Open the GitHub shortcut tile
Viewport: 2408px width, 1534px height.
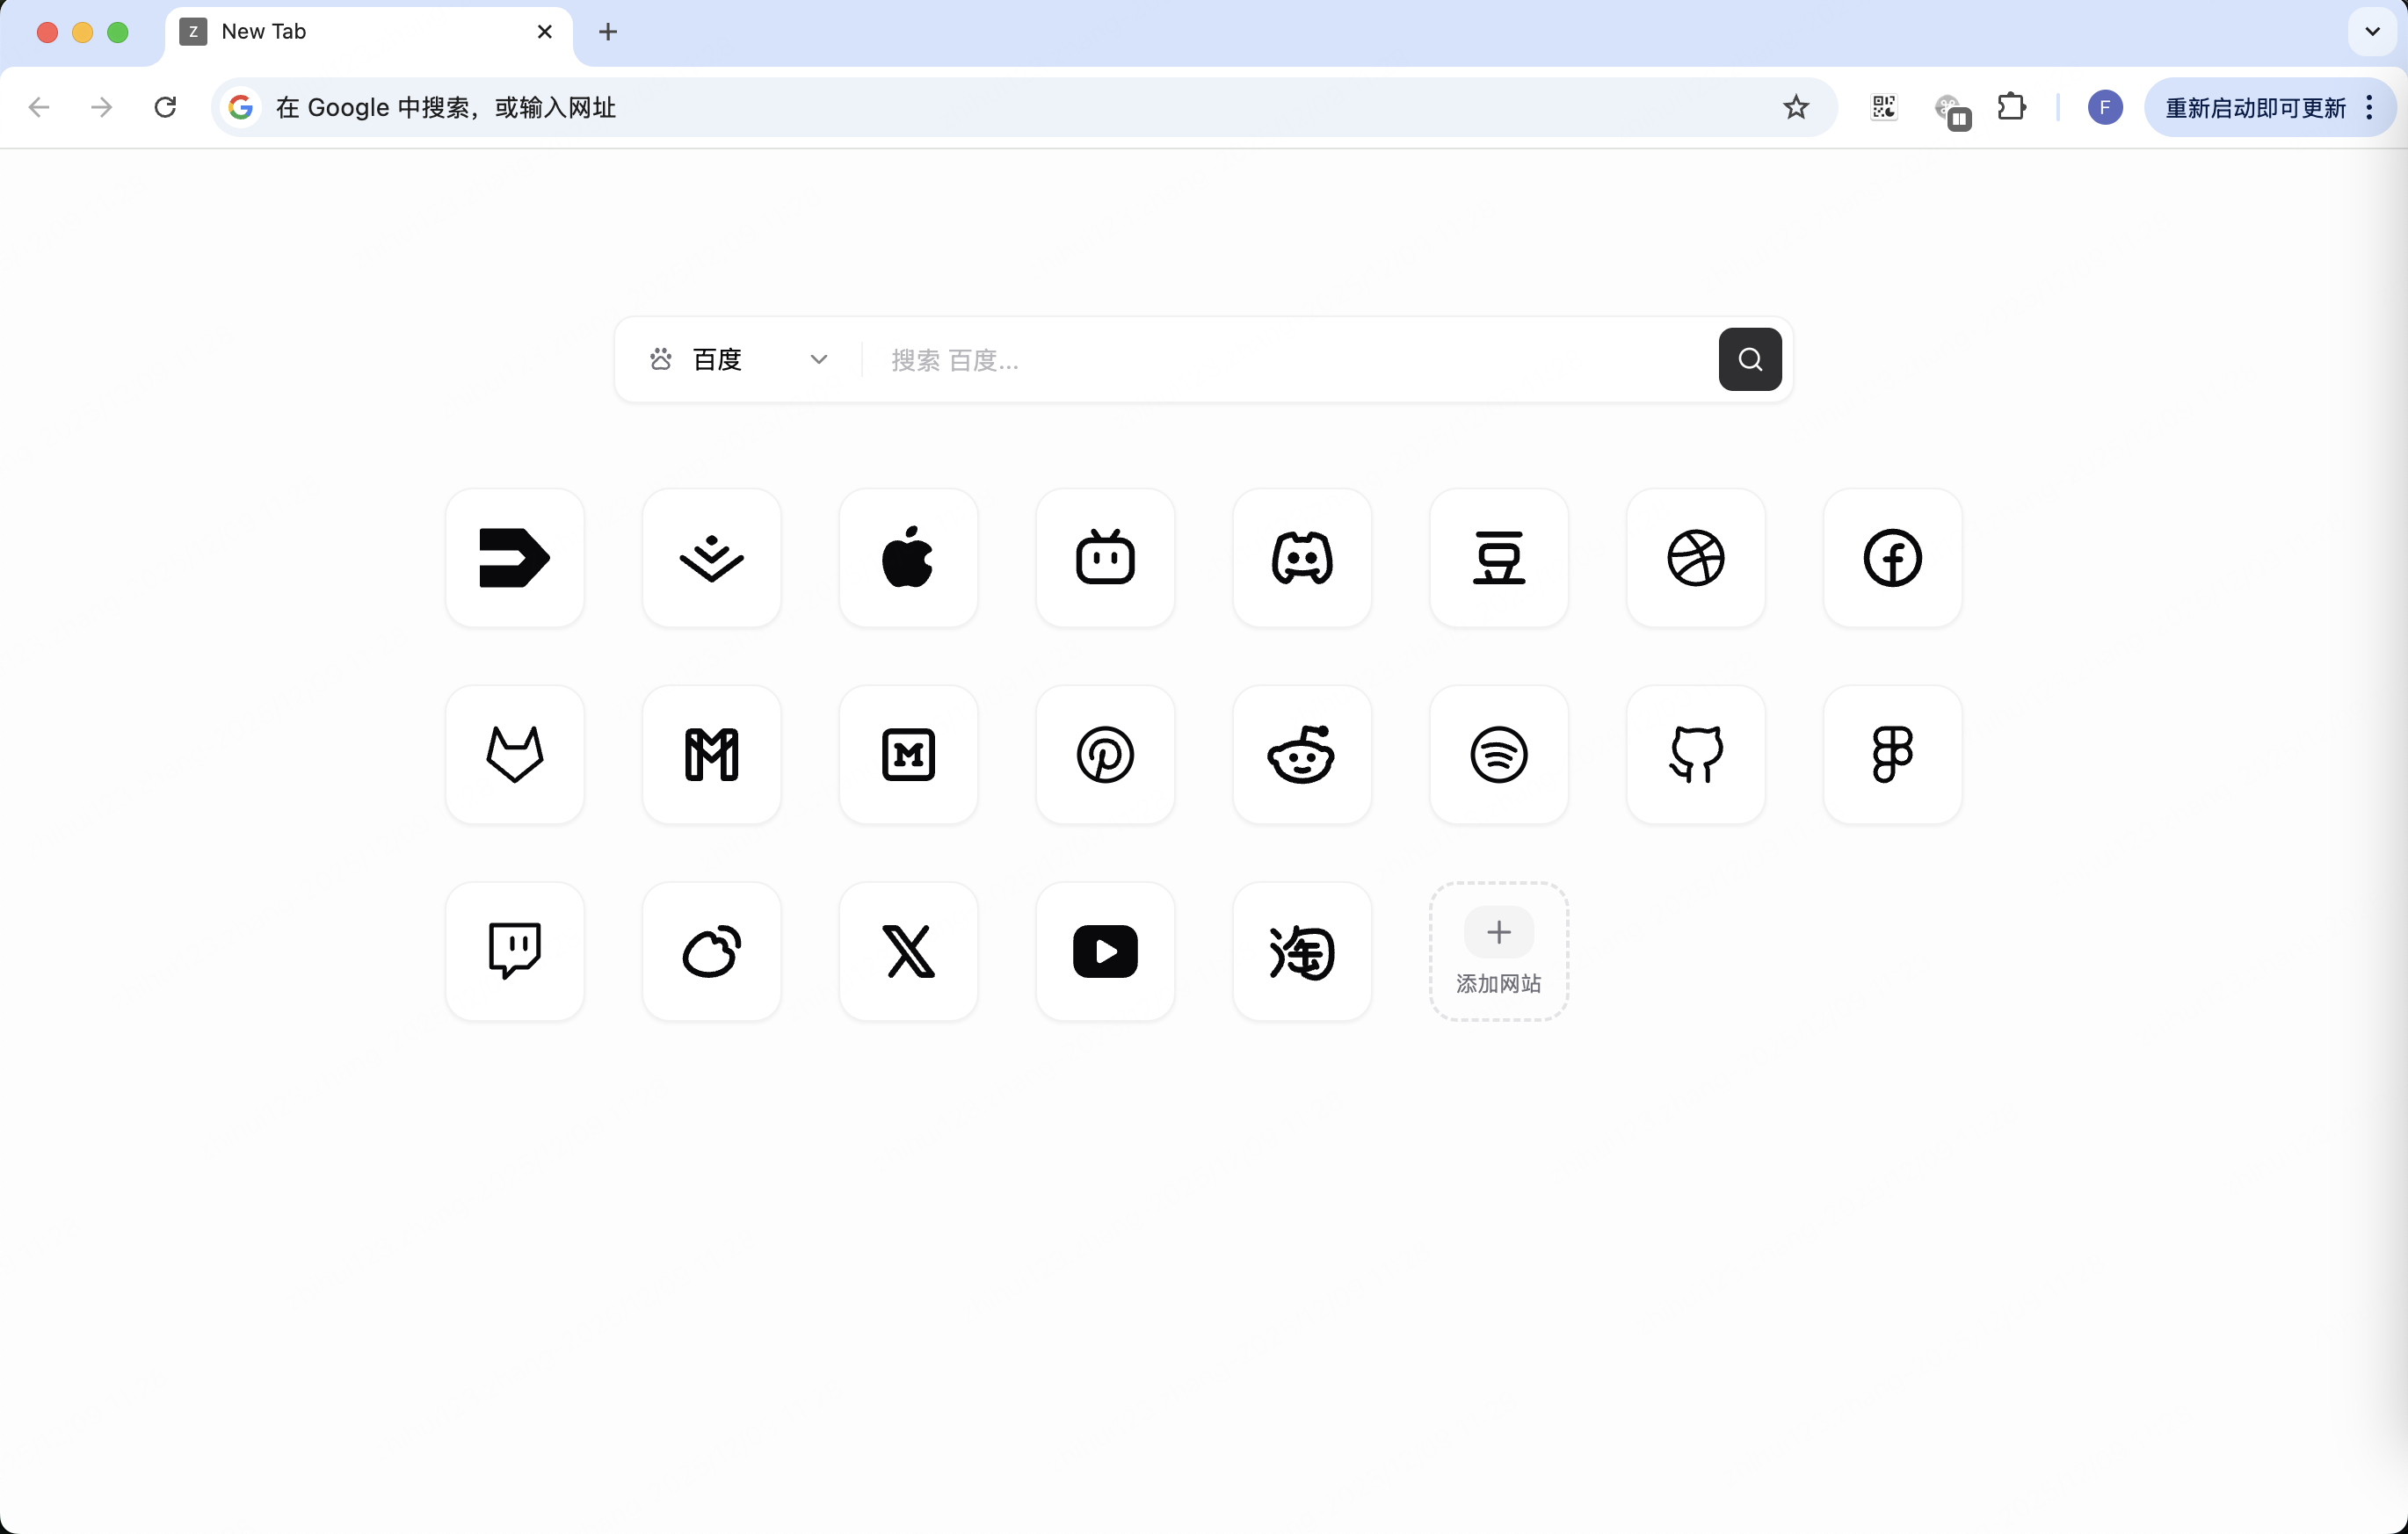pos(1695,754)
